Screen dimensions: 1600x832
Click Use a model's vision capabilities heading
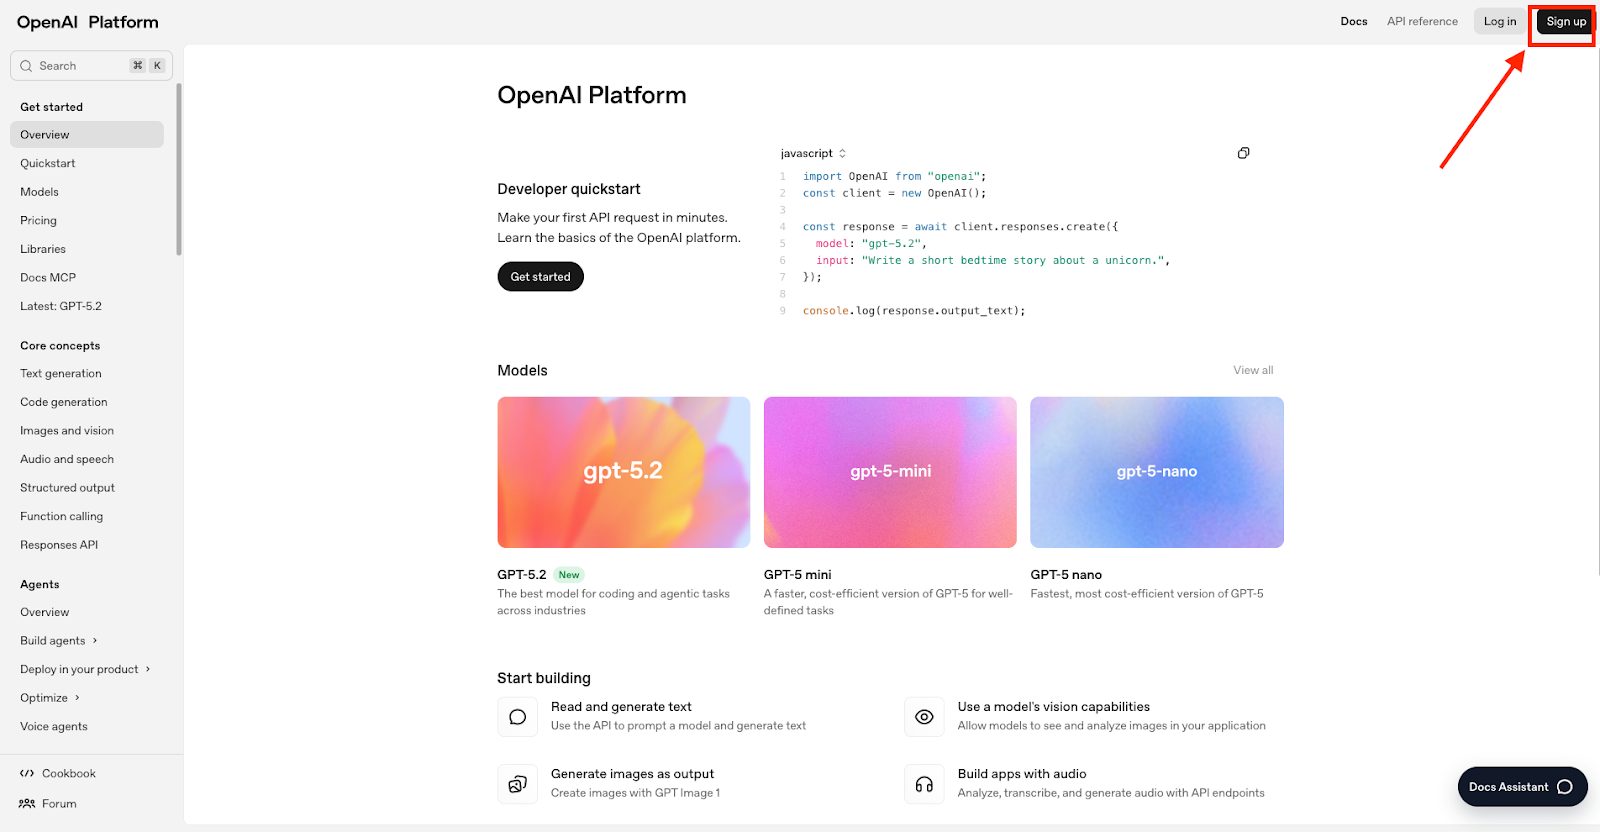coord(1054,707)
